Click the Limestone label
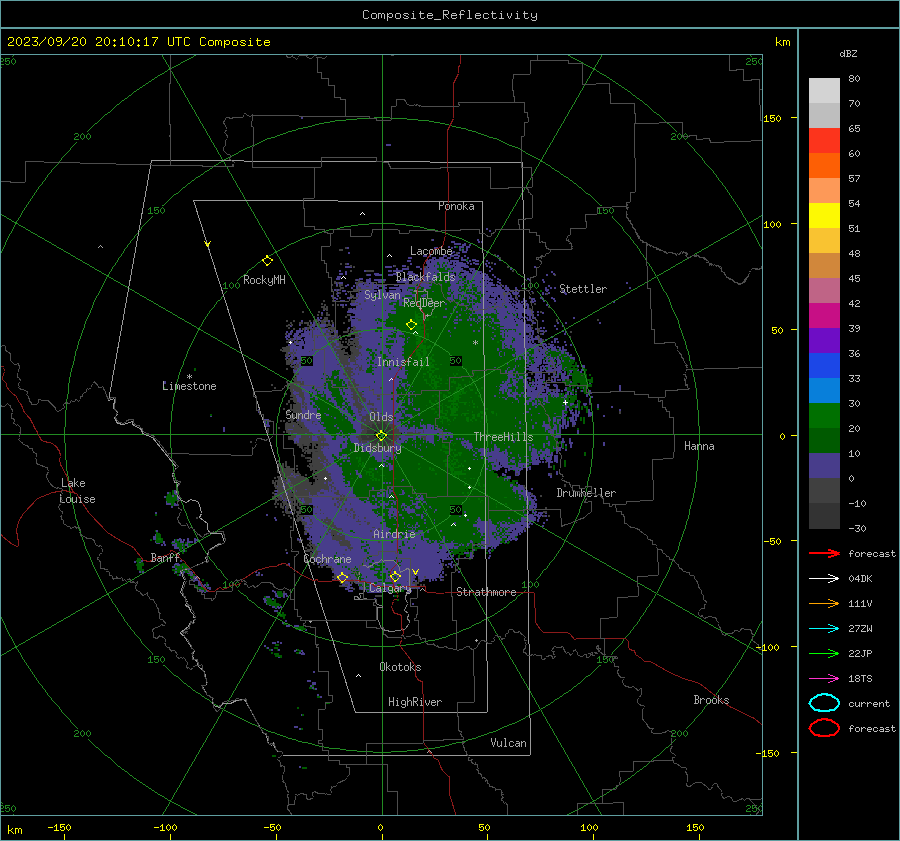The height and width of the screenshot is (841, 900). (x=189, y=386)
